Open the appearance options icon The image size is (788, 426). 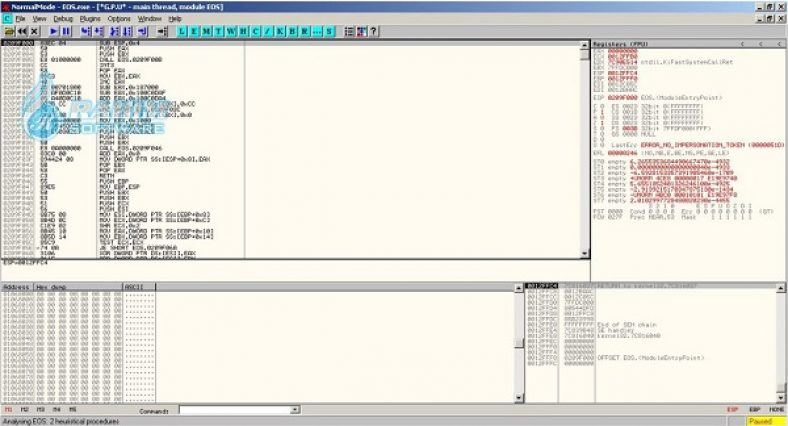point(361,31)
